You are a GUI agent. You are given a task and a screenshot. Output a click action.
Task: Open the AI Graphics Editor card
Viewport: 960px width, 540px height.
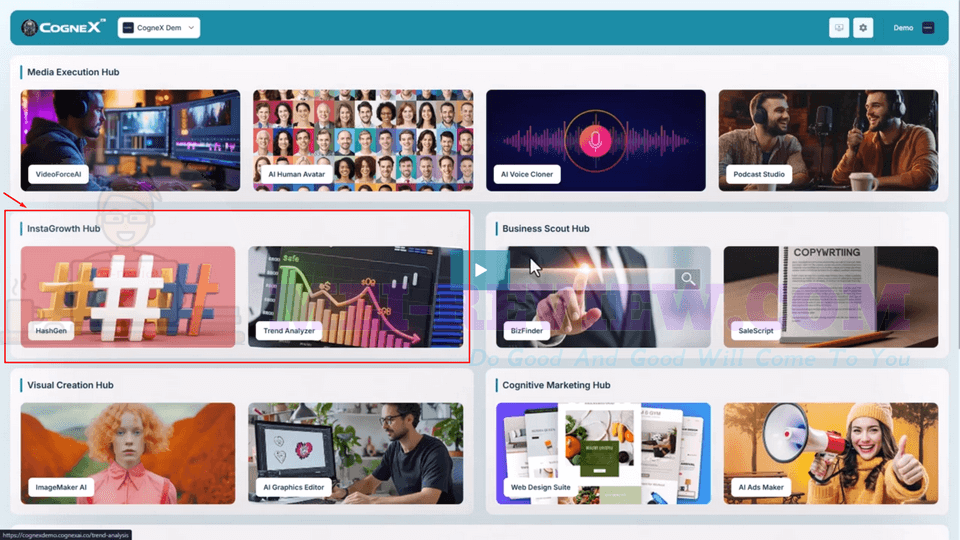[356, 454]
